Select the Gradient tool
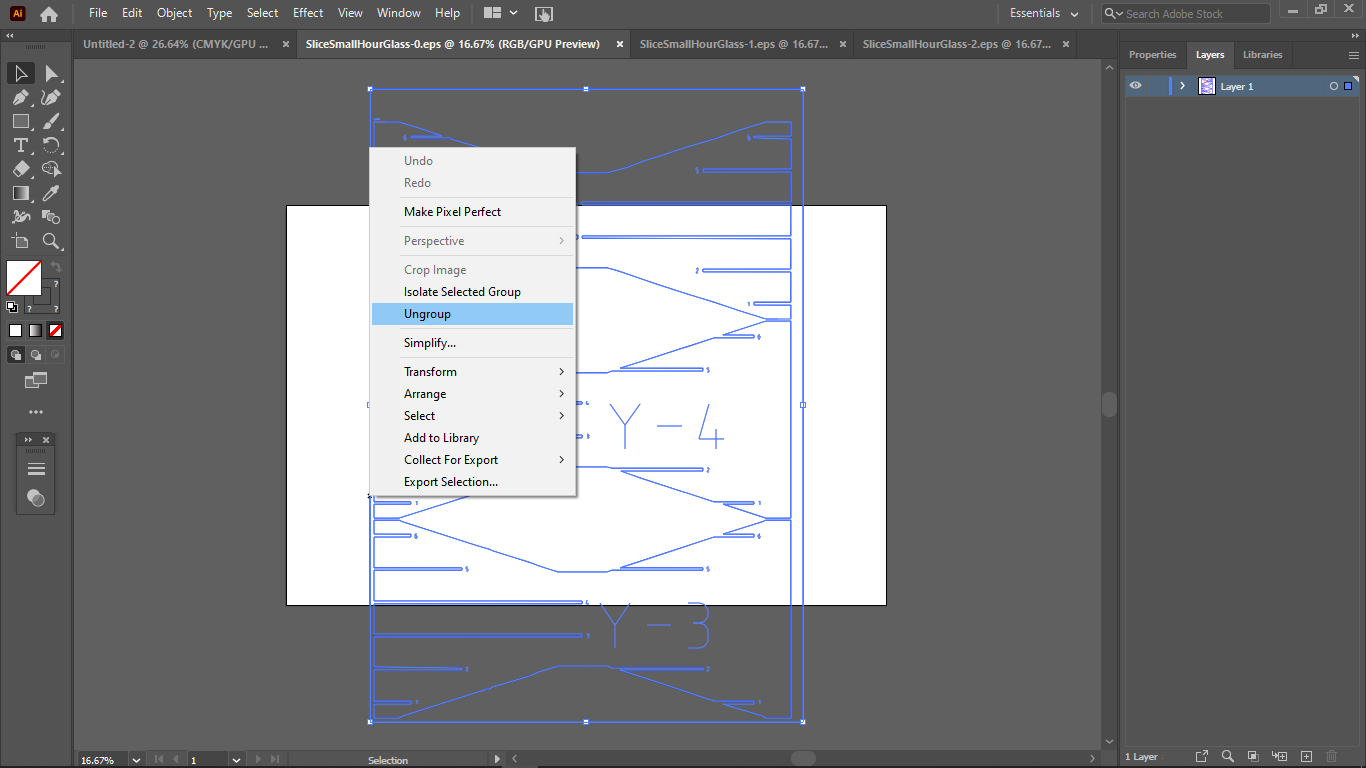This screenshot has height=768, width=1366. pos(20,193)
